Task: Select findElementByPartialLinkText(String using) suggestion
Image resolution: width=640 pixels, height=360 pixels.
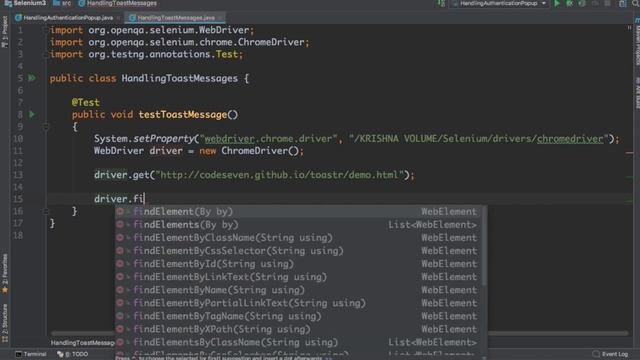Action: (x=299, y=303)
